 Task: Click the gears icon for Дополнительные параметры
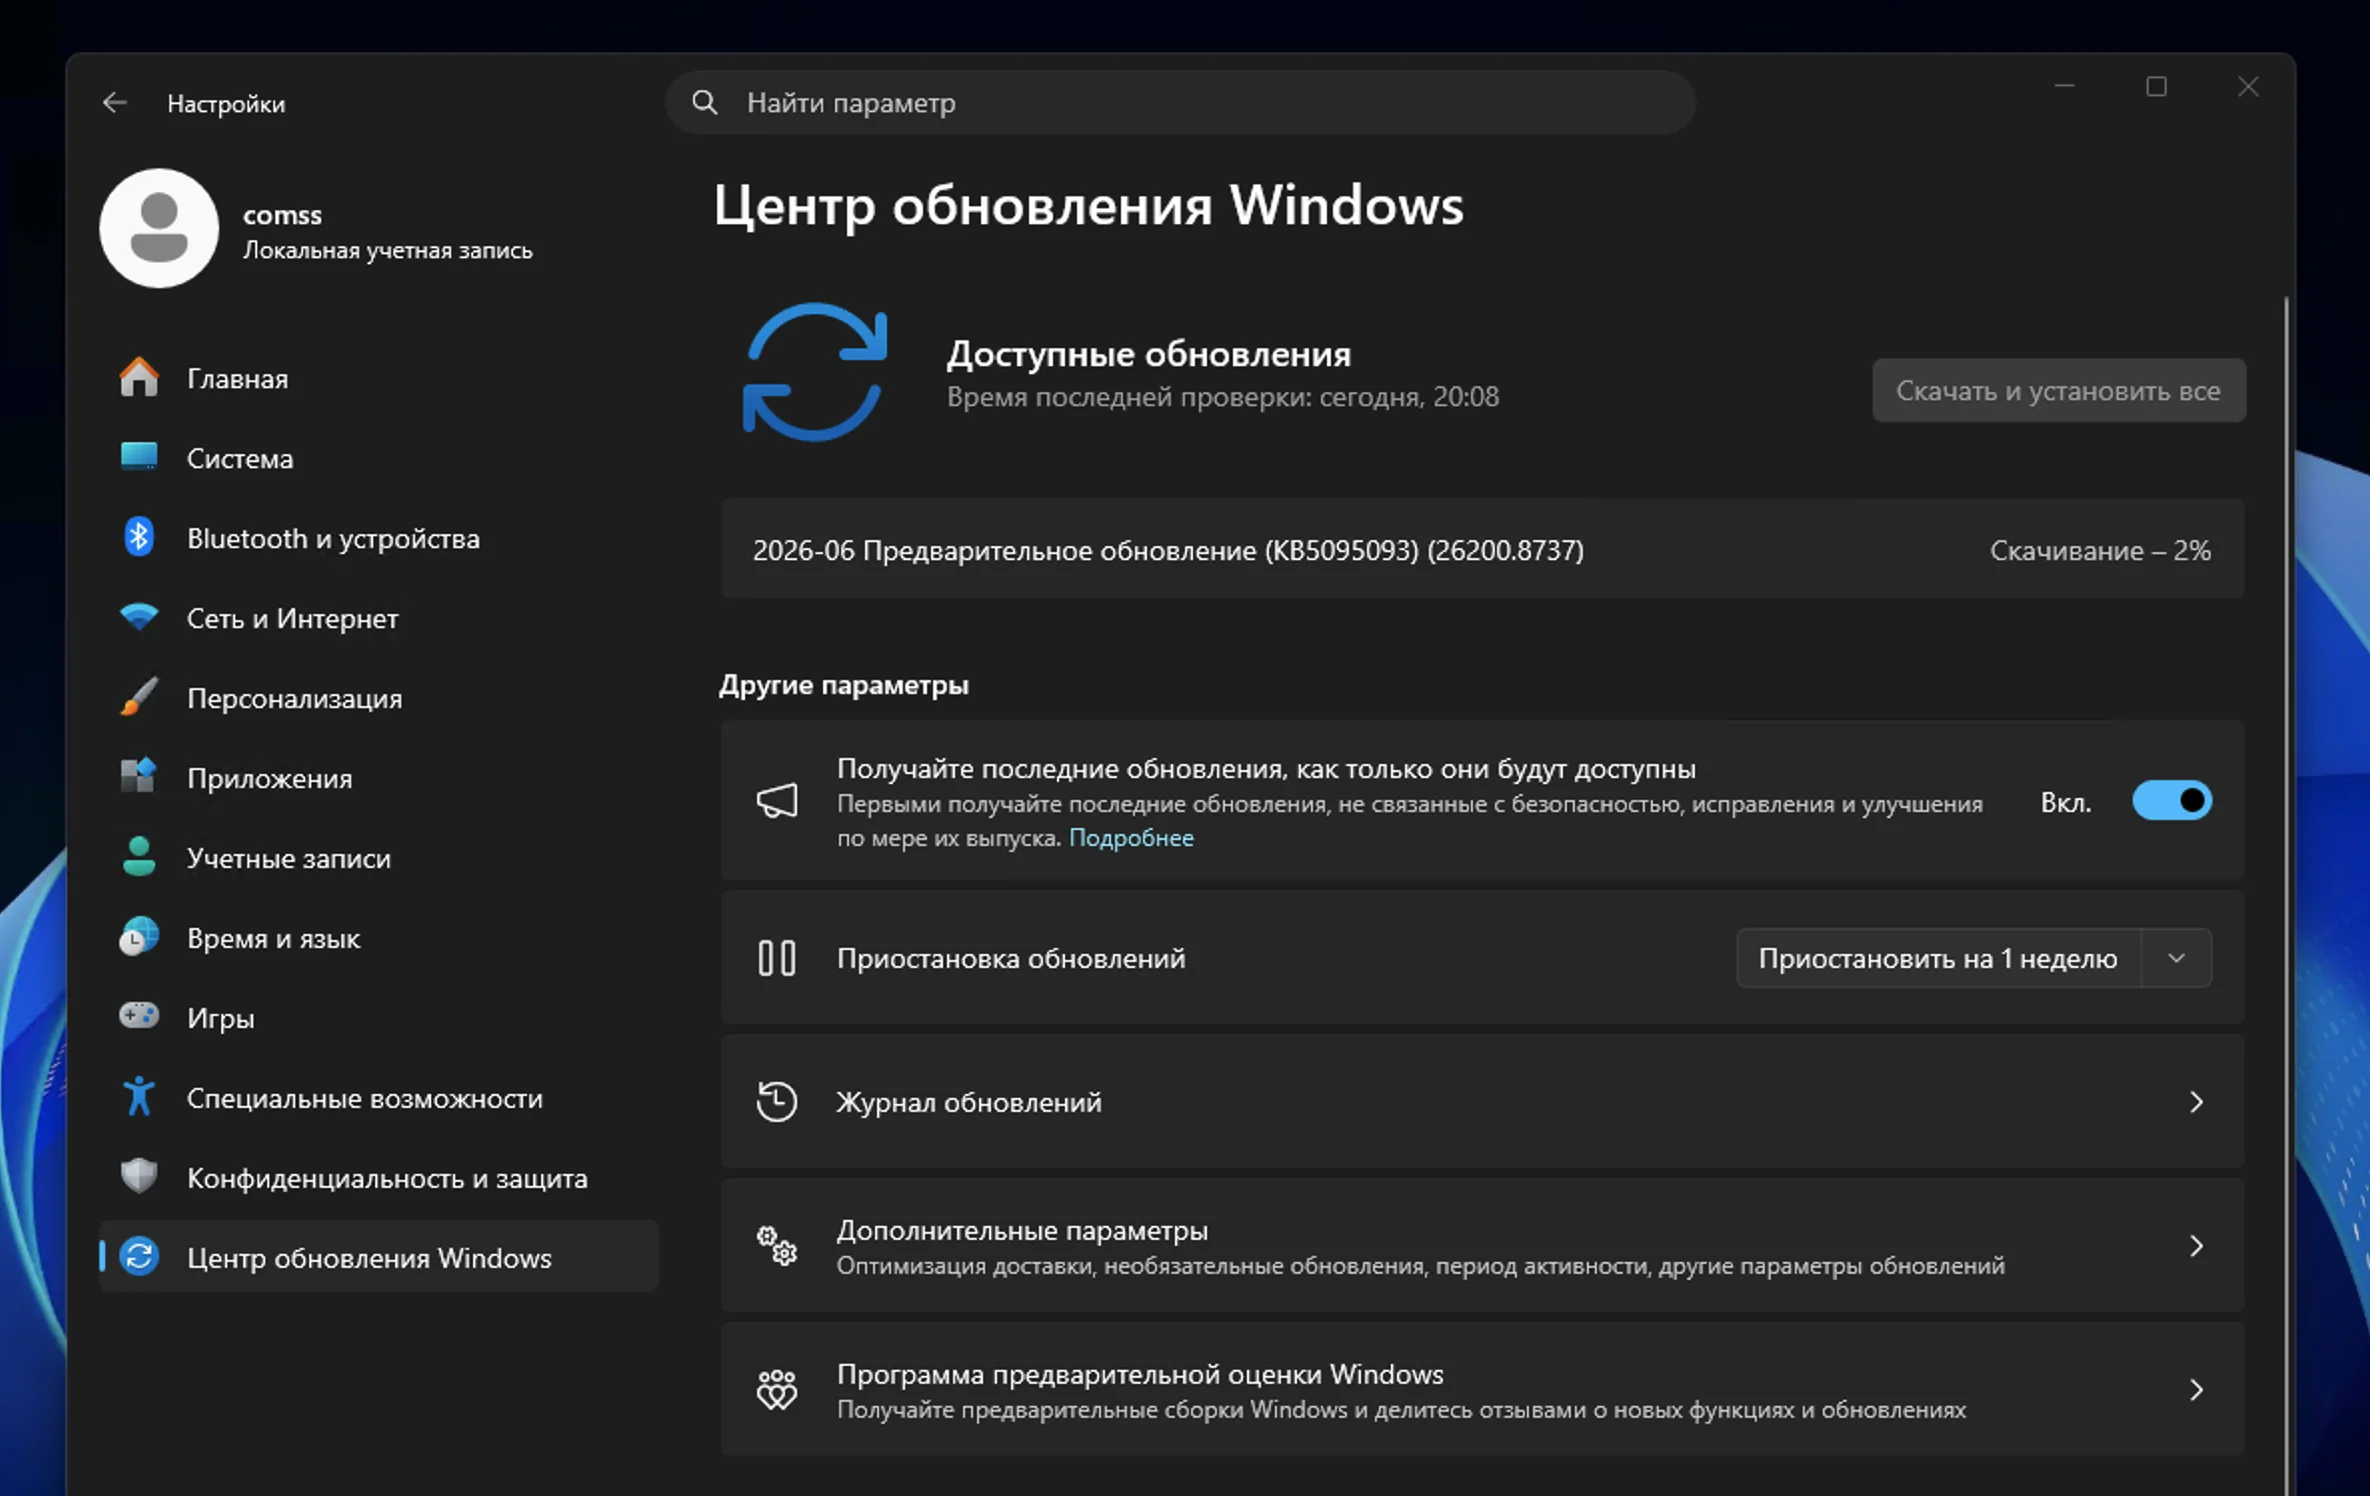(x=777, y=1245)
